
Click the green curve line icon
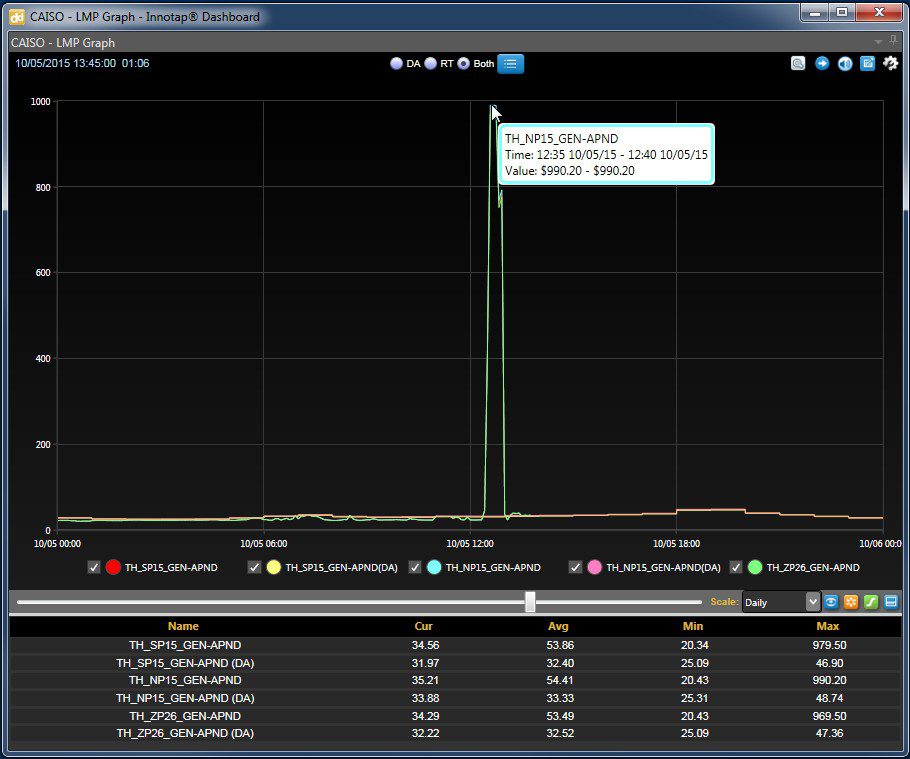tap(871, 602)
